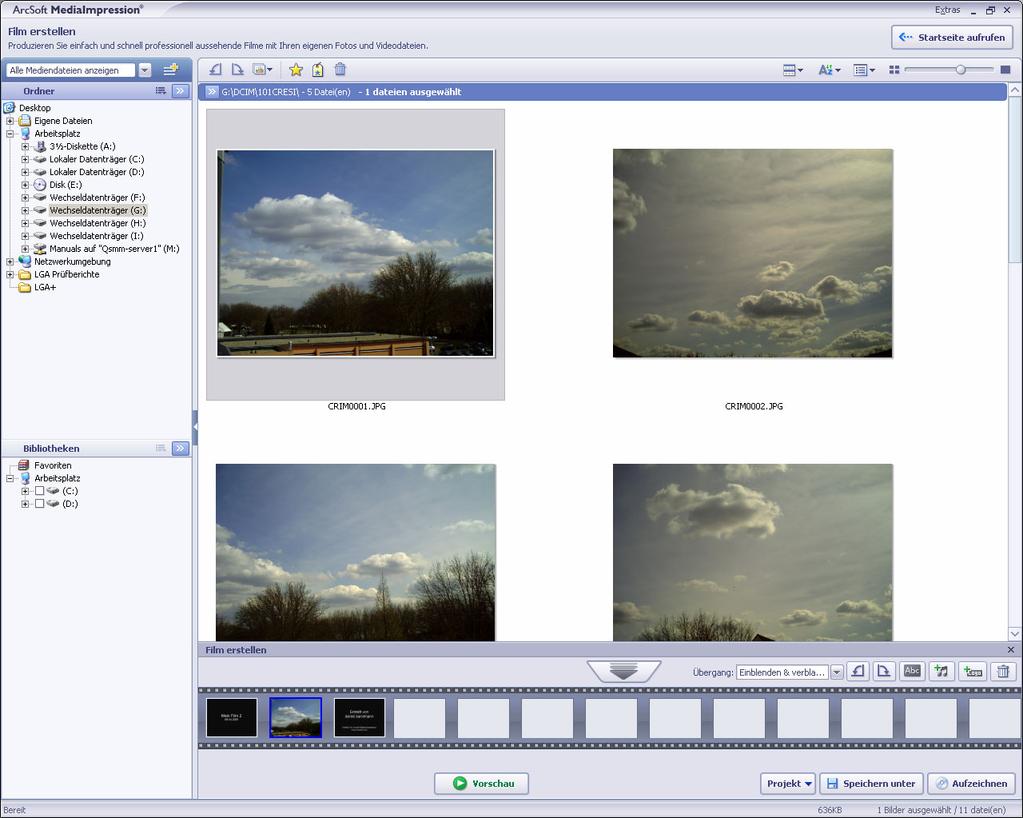Click the Desktop root in the folder tree

click(x=35, y=108)
